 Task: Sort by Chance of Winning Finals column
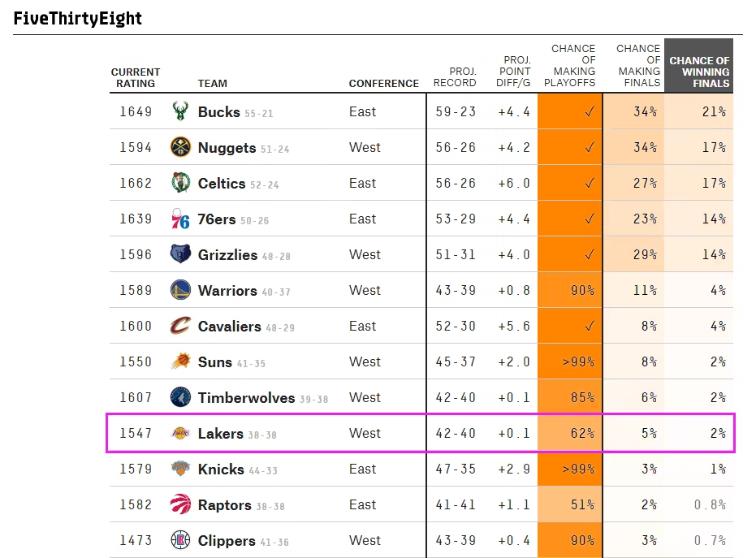(699, 72)
